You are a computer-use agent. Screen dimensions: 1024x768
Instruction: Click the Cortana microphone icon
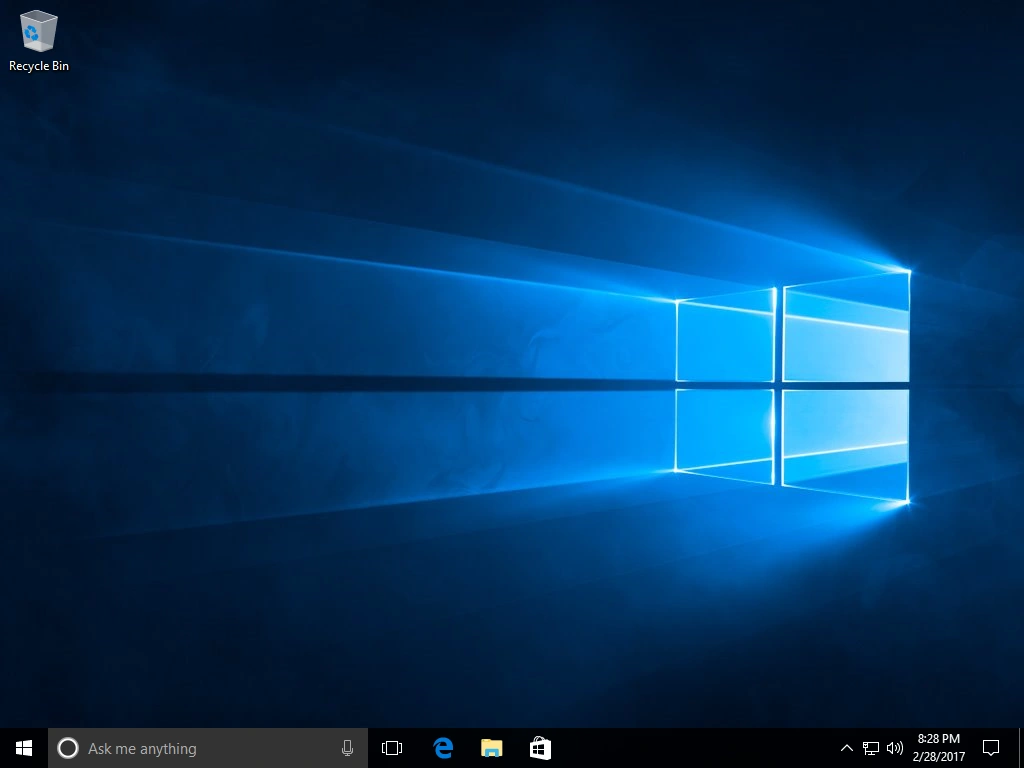coord(347,747)
